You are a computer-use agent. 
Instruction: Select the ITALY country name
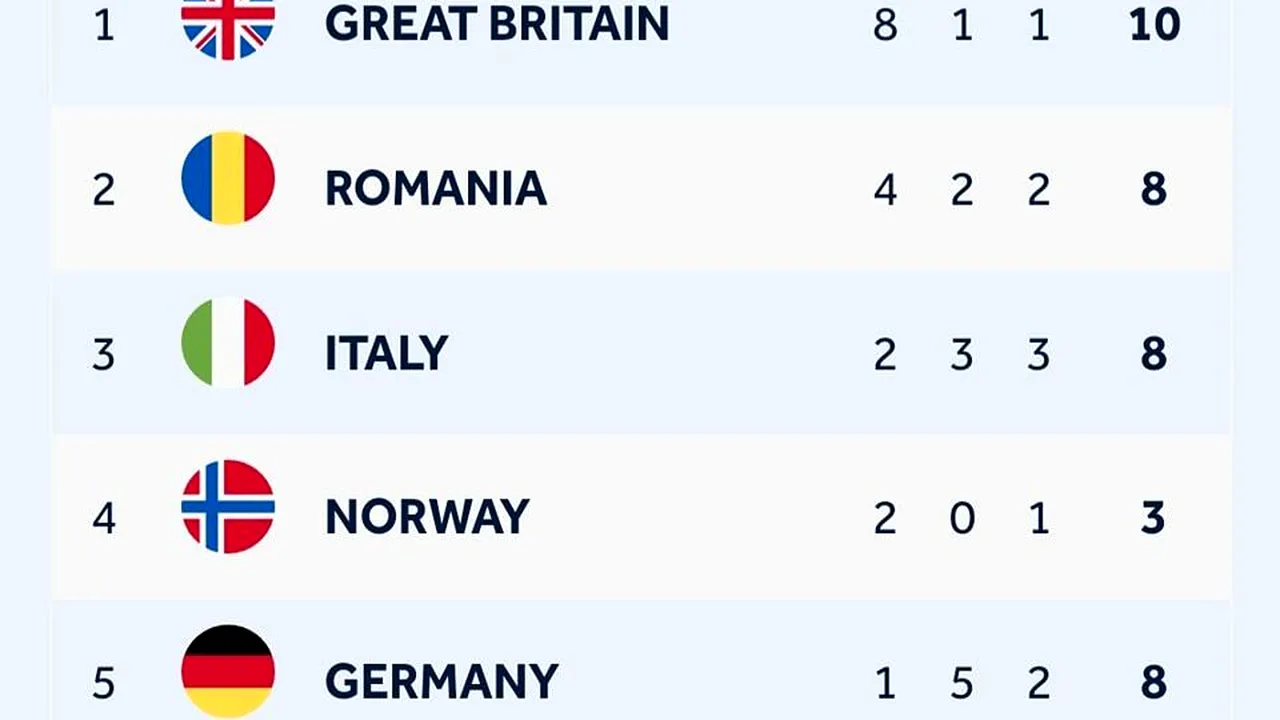point(387,353)
